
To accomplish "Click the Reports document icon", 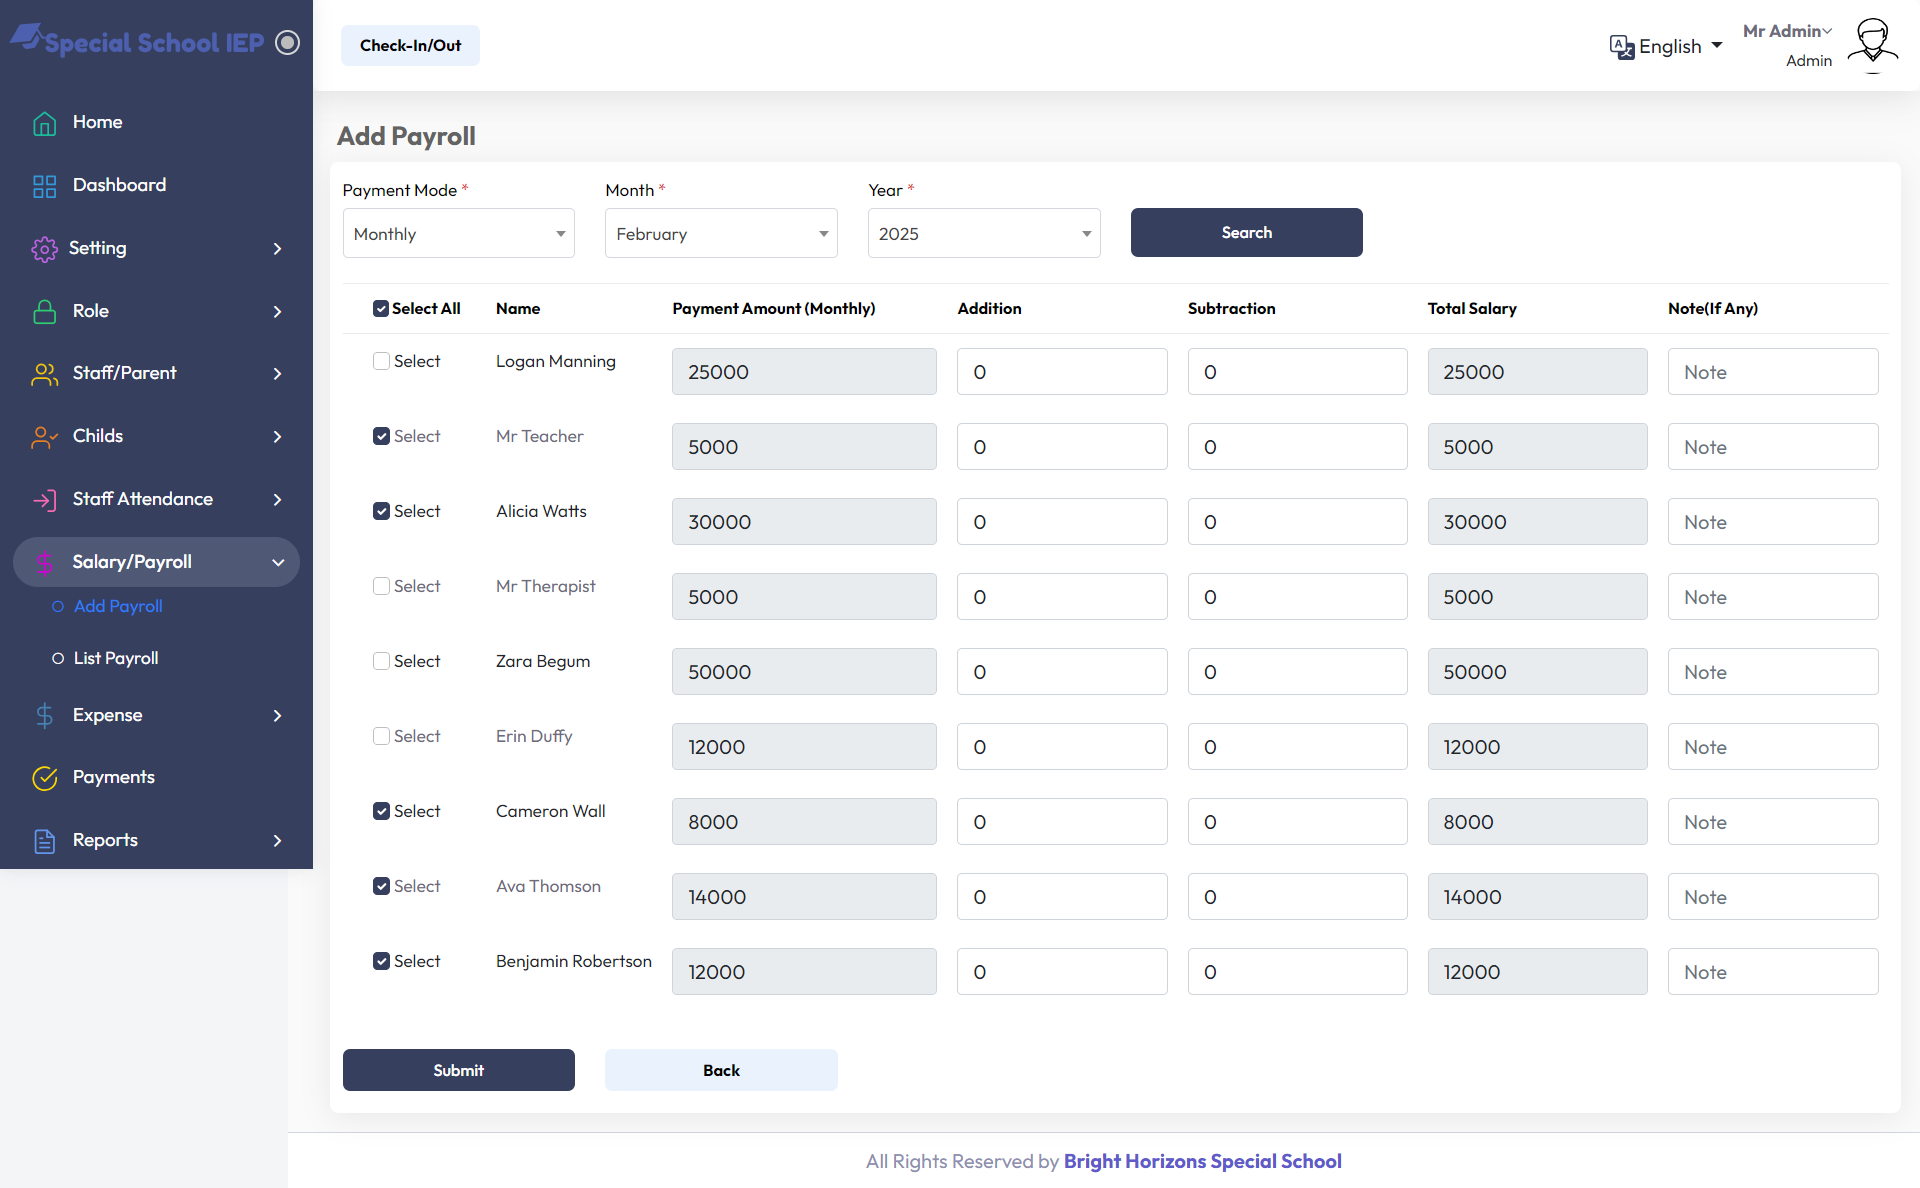I will tap(44, 840).
